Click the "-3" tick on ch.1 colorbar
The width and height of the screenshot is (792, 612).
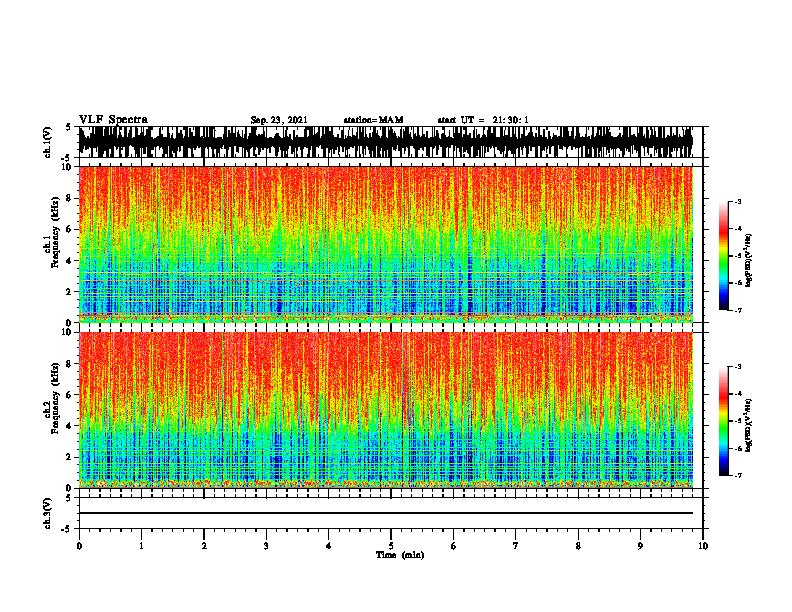tap(738, 201)
